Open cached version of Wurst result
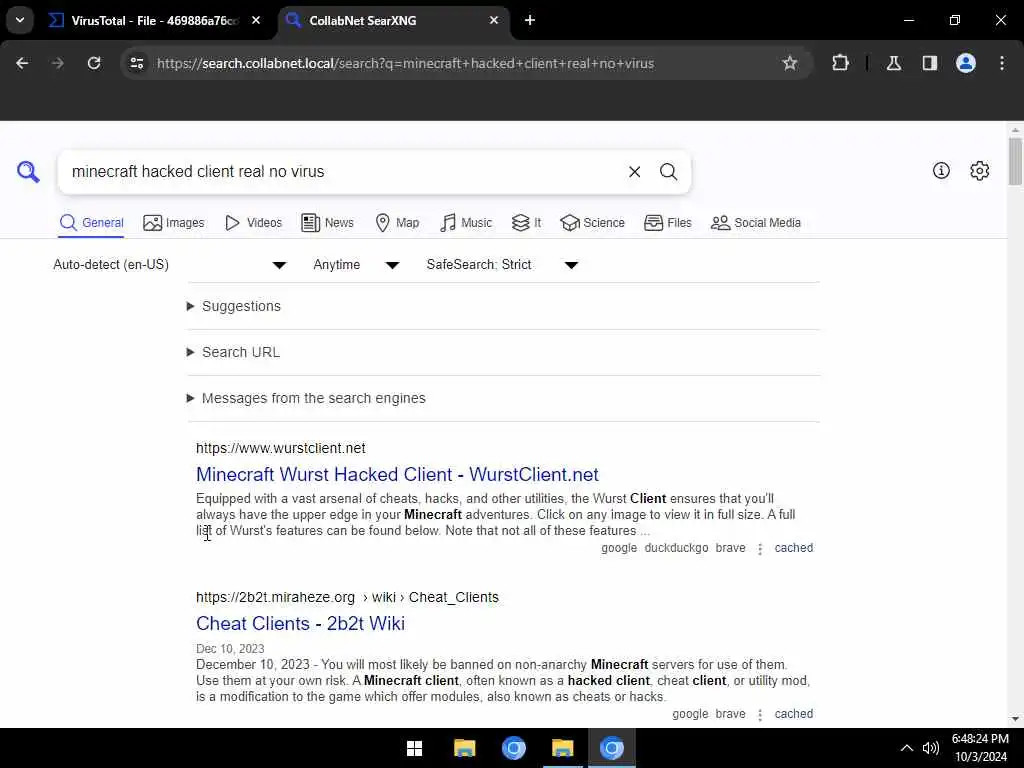The height and width of the screenshot is (768, 1024). click(793, 548)
